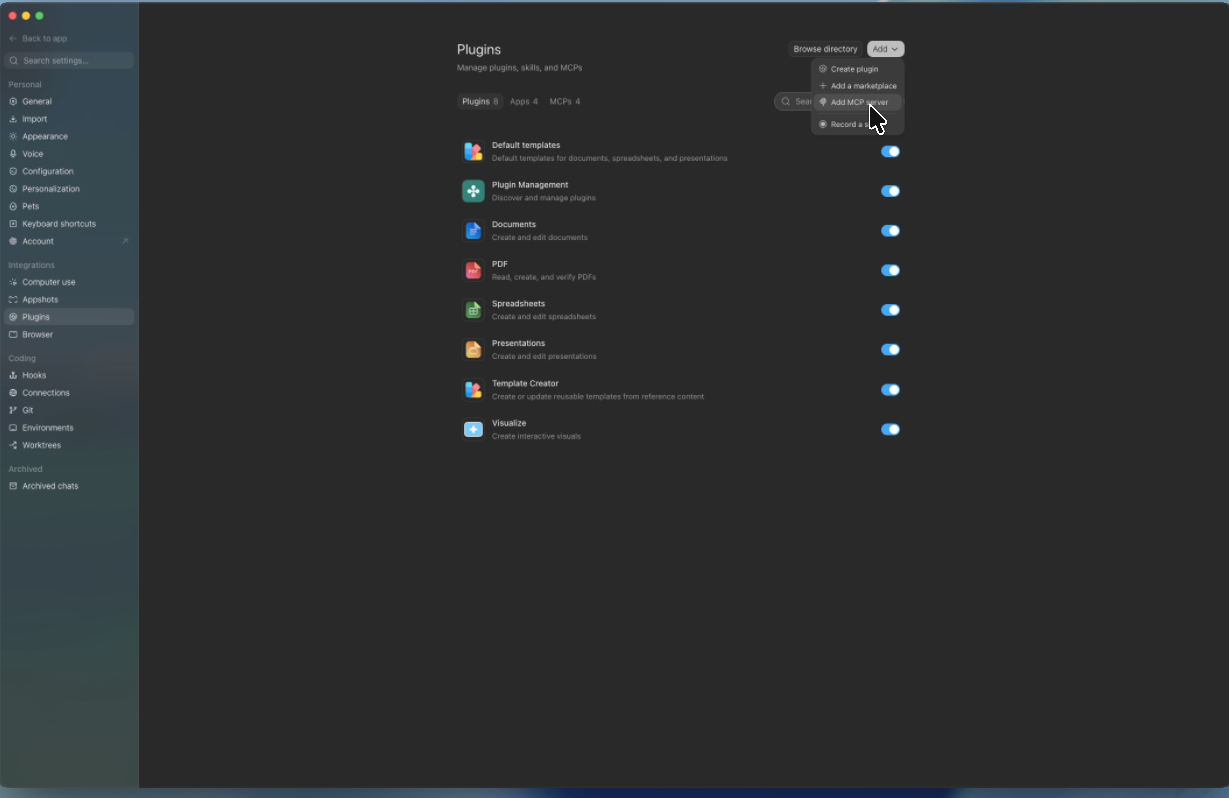Viewport: 1229px width, 798px height.
Task: Click the 'Create interactive visuals' description
Action: click(536, 436)
